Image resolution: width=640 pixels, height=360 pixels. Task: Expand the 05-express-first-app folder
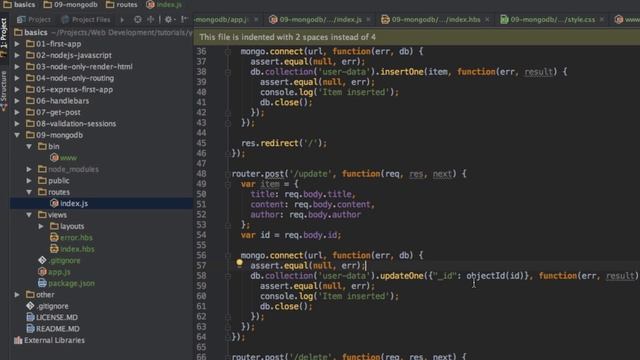pos(17,89)
